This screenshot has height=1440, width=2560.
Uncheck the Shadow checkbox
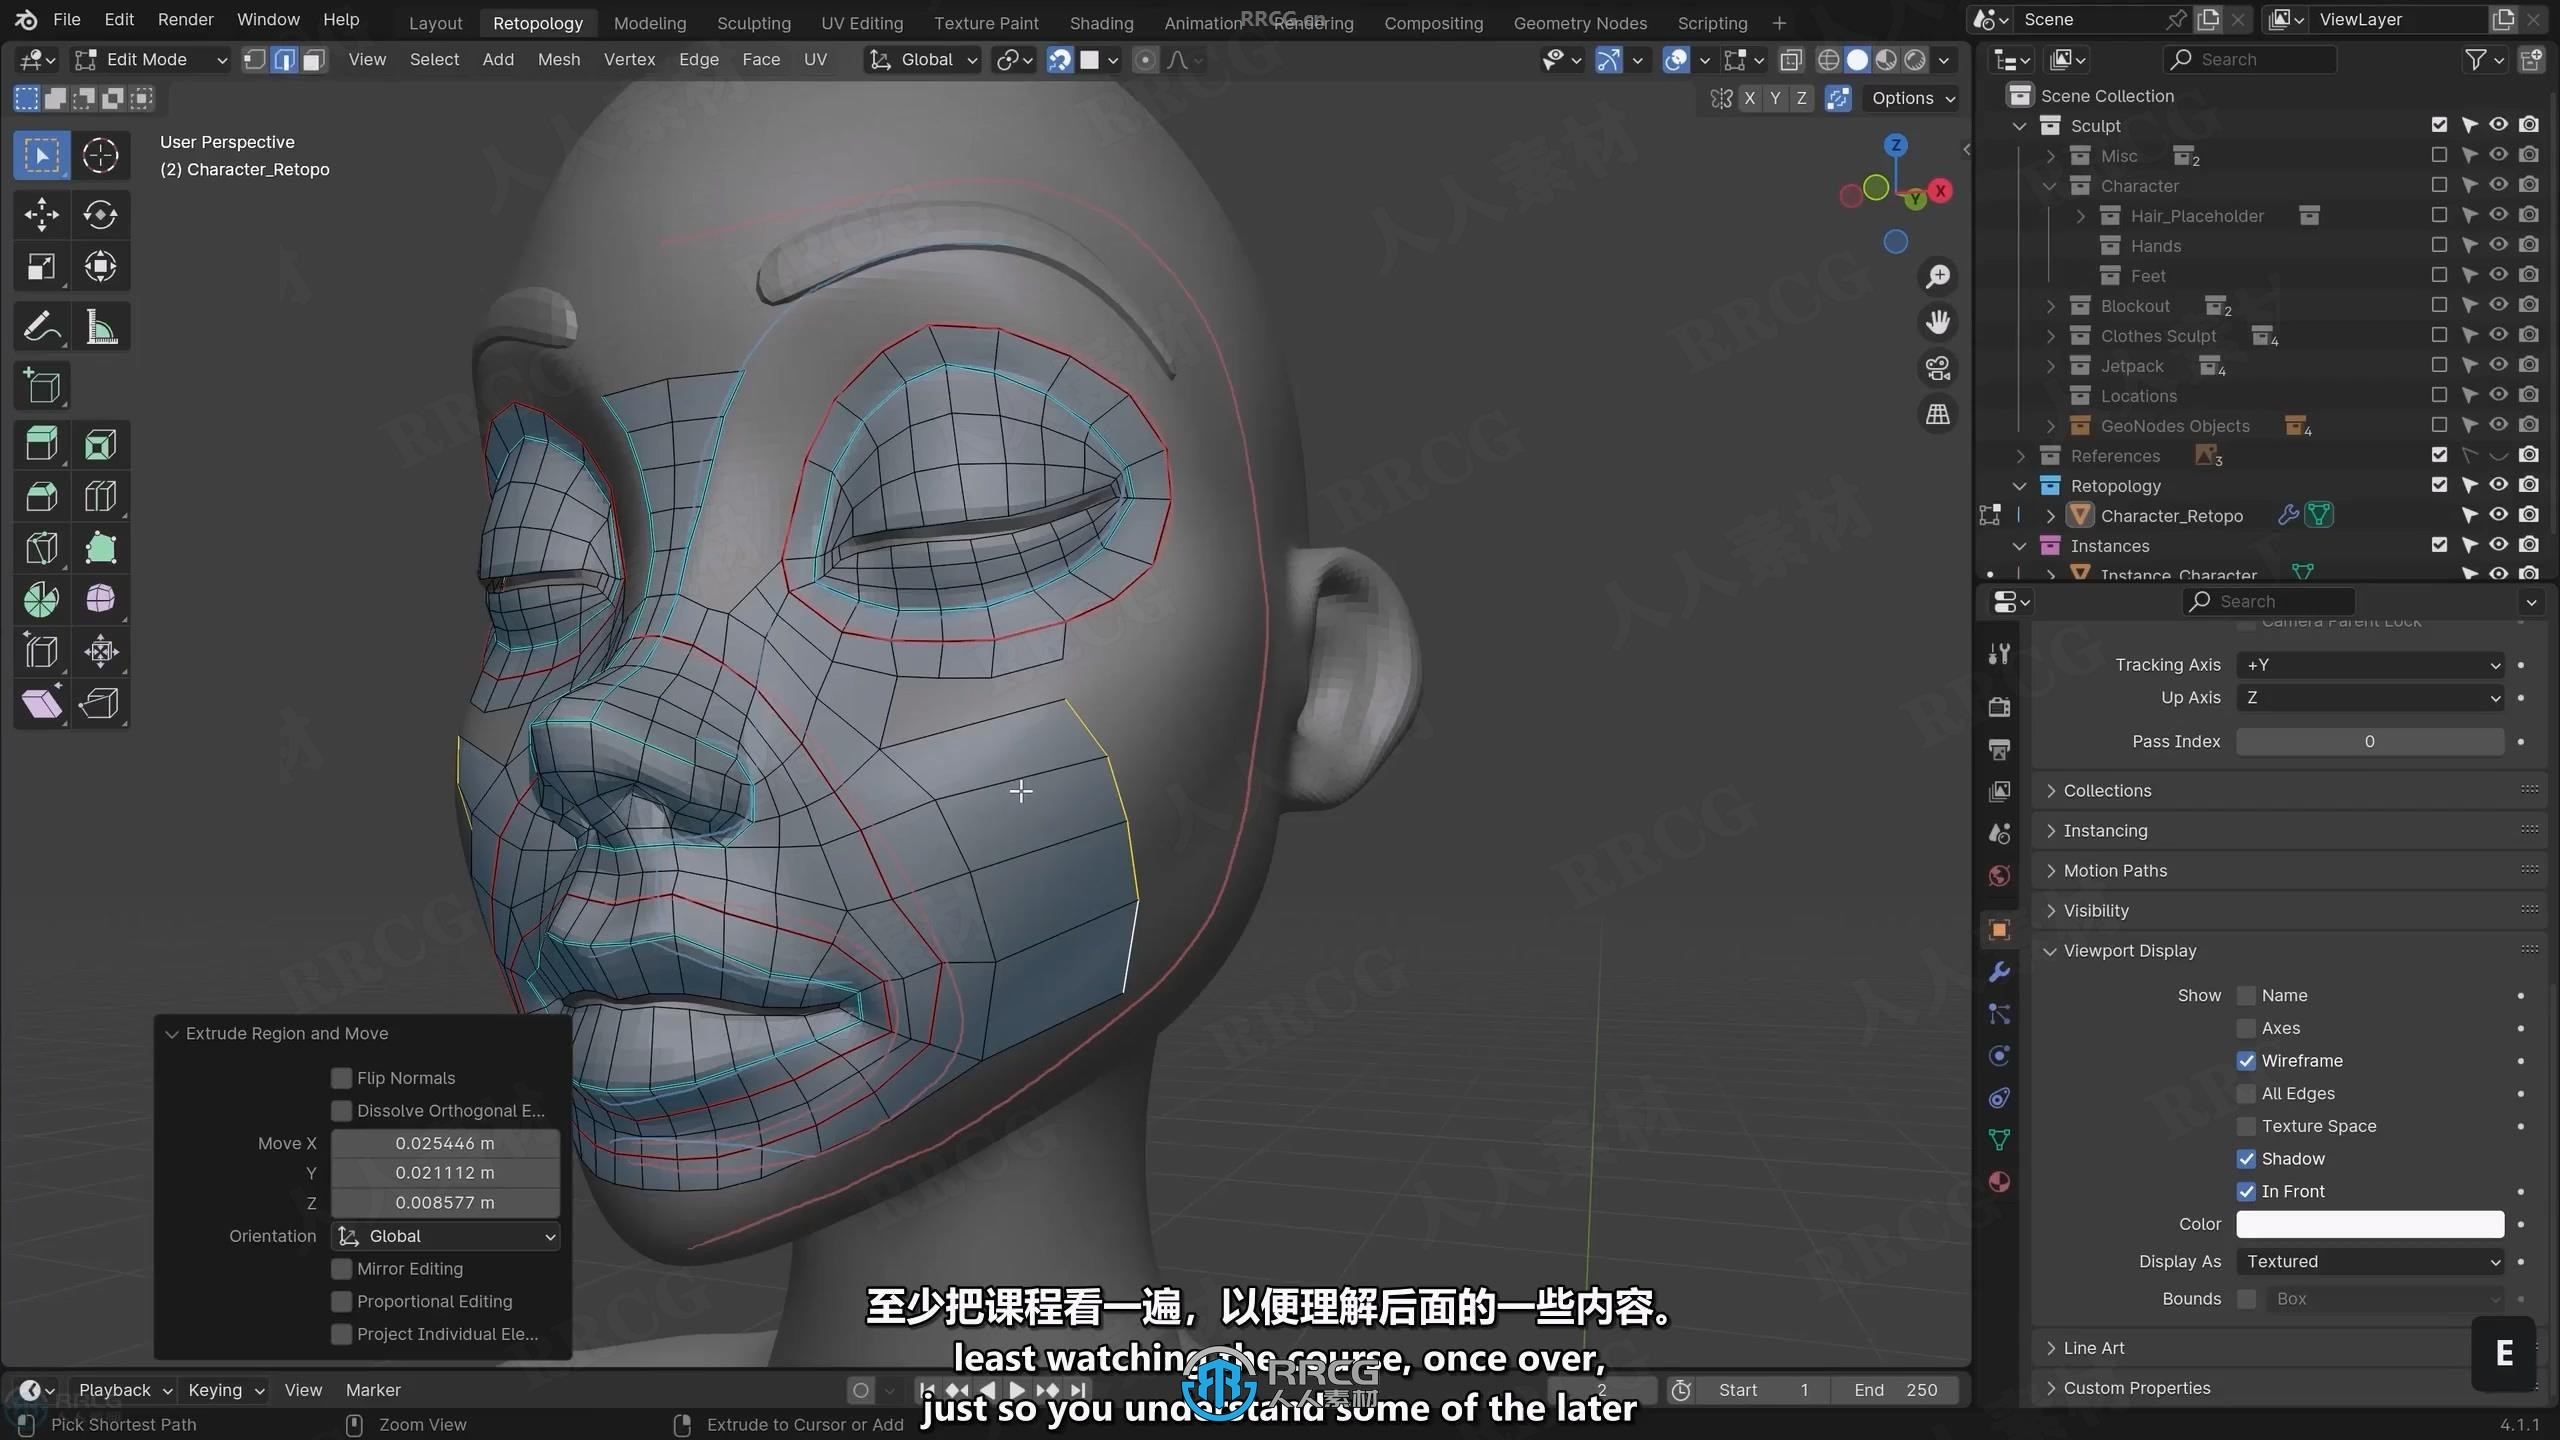2246,1159
